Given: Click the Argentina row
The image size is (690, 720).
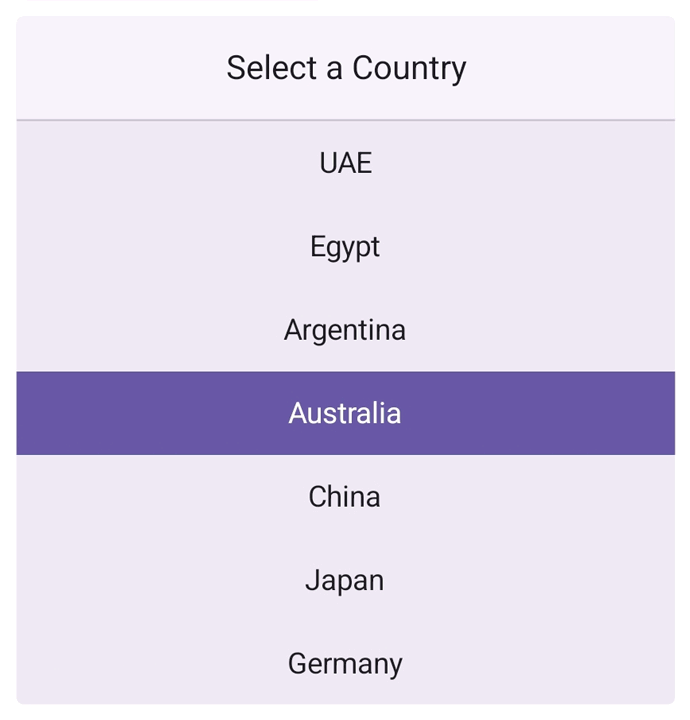Looking at the screenshot, I should click(x=345, y=330).
